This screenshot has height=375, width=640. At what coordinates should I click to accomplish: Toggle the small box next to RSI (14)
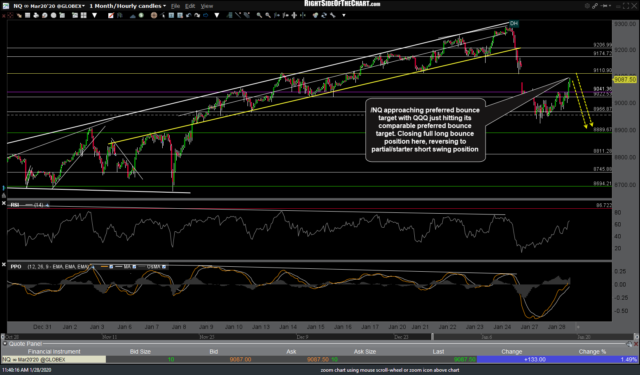(x=47, y=205)
